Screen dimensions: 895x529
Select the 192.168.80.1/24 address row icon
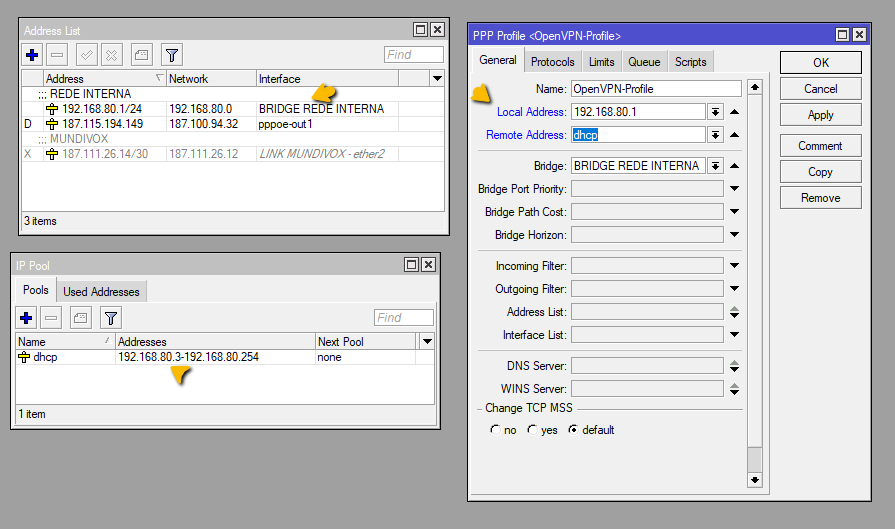[x=52, y=109]
